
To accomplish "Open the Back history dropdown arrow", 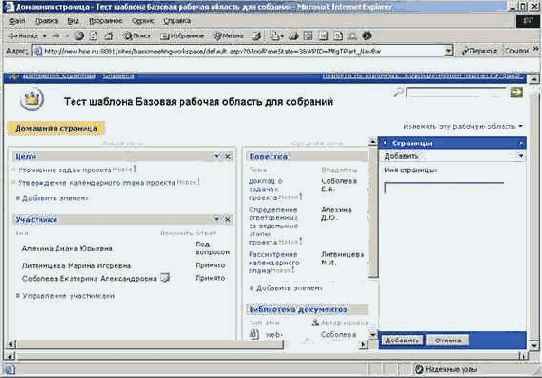I will pyautogui.click(x=44, y=36).
